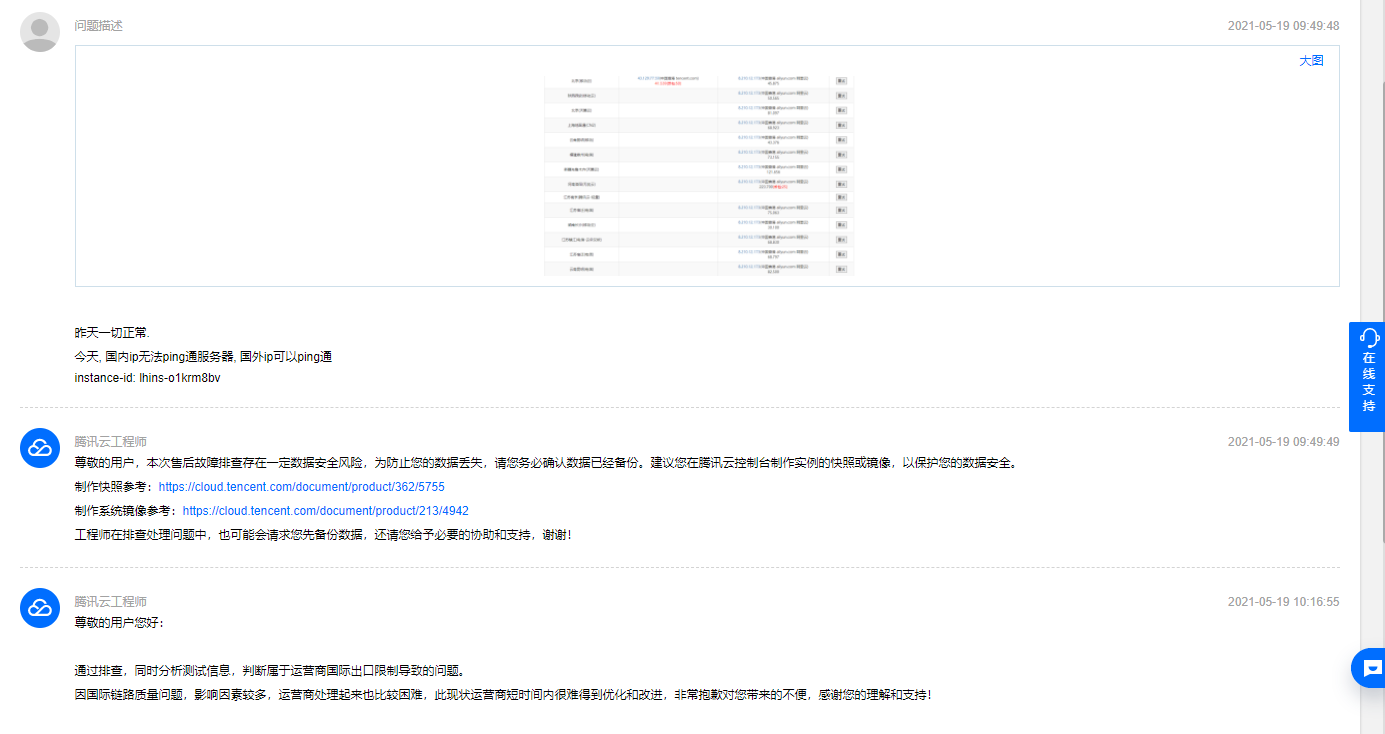Viewport: 1385px width, 734px height.
Task: Open the 大图 link to view full-size image
Action: pos(1311,60)
